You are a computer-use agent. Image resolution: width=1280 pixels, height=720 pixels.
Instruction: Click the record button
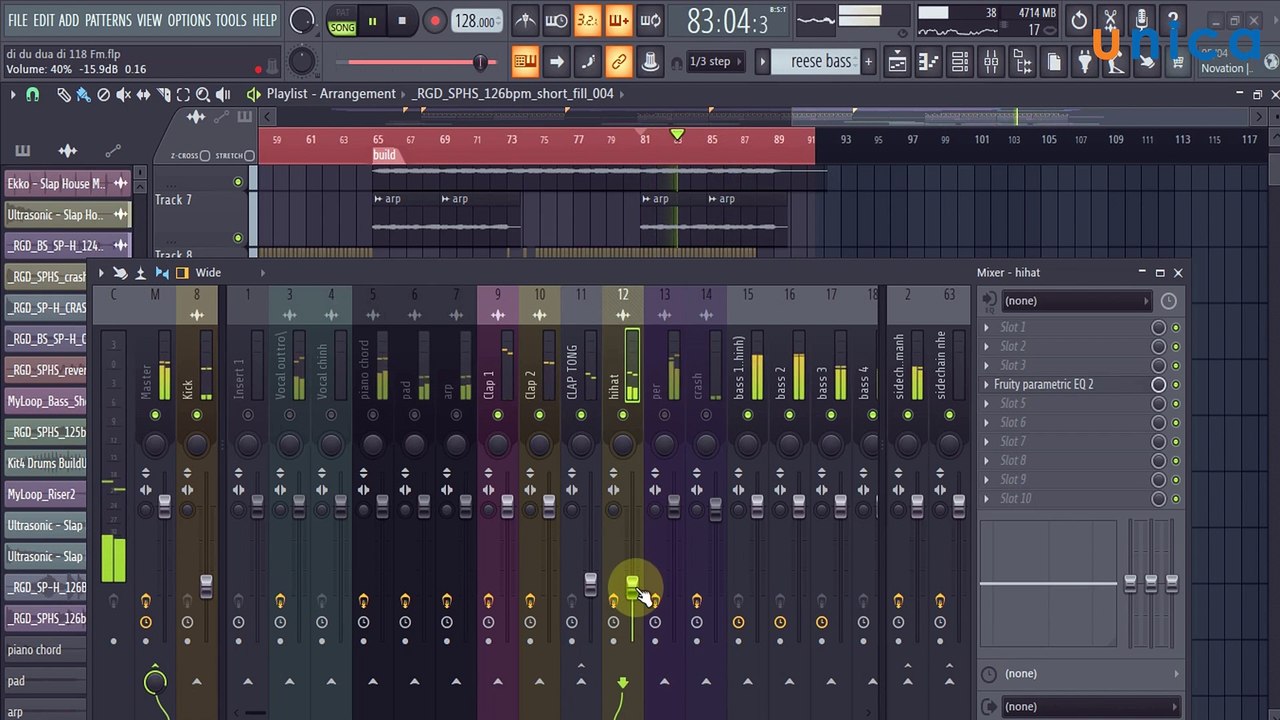click(x=434, y=21)
